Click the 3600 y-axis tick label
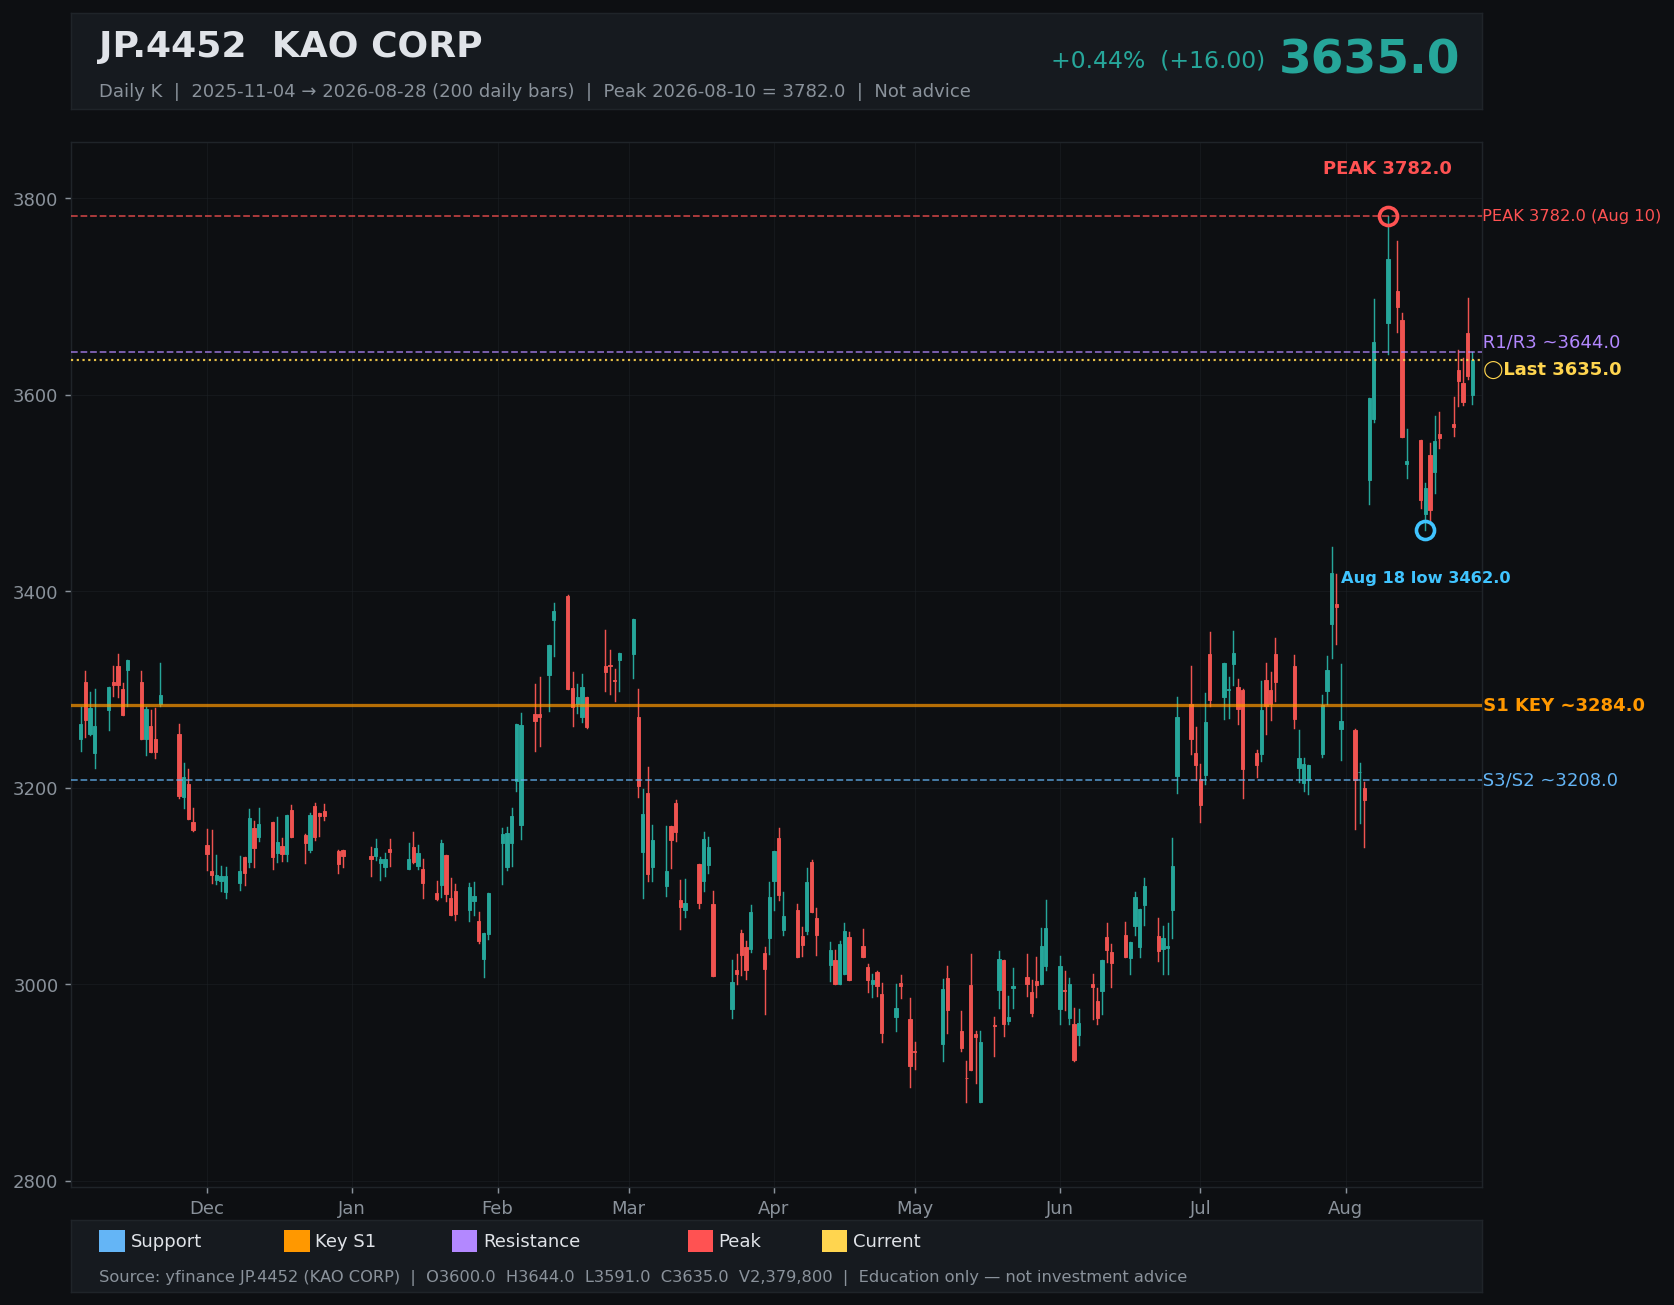 coord(35,396)
